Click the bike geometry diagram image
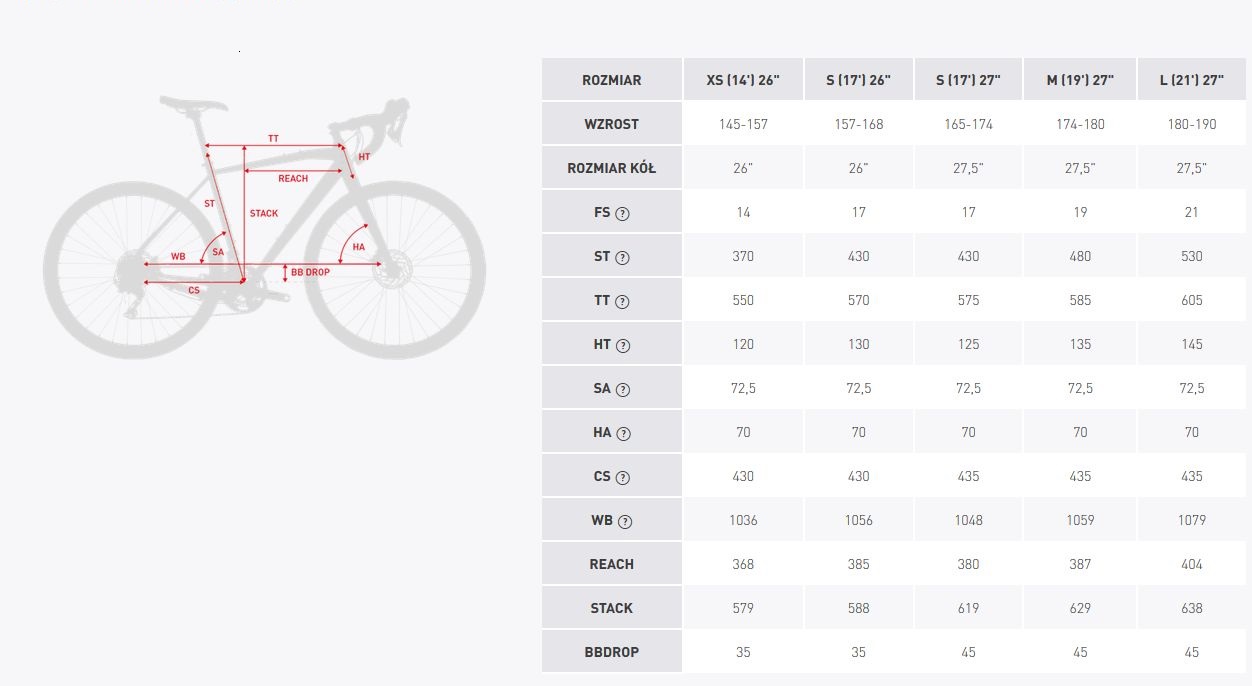The height and width of the screenshot is (686, 1252). (264, 227)
